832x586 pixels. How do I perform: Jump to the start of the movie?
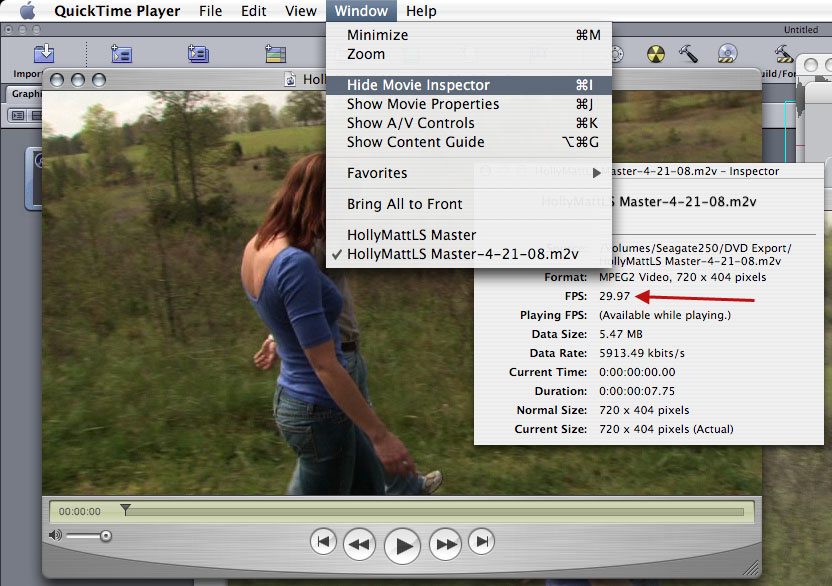click(323, 541)
